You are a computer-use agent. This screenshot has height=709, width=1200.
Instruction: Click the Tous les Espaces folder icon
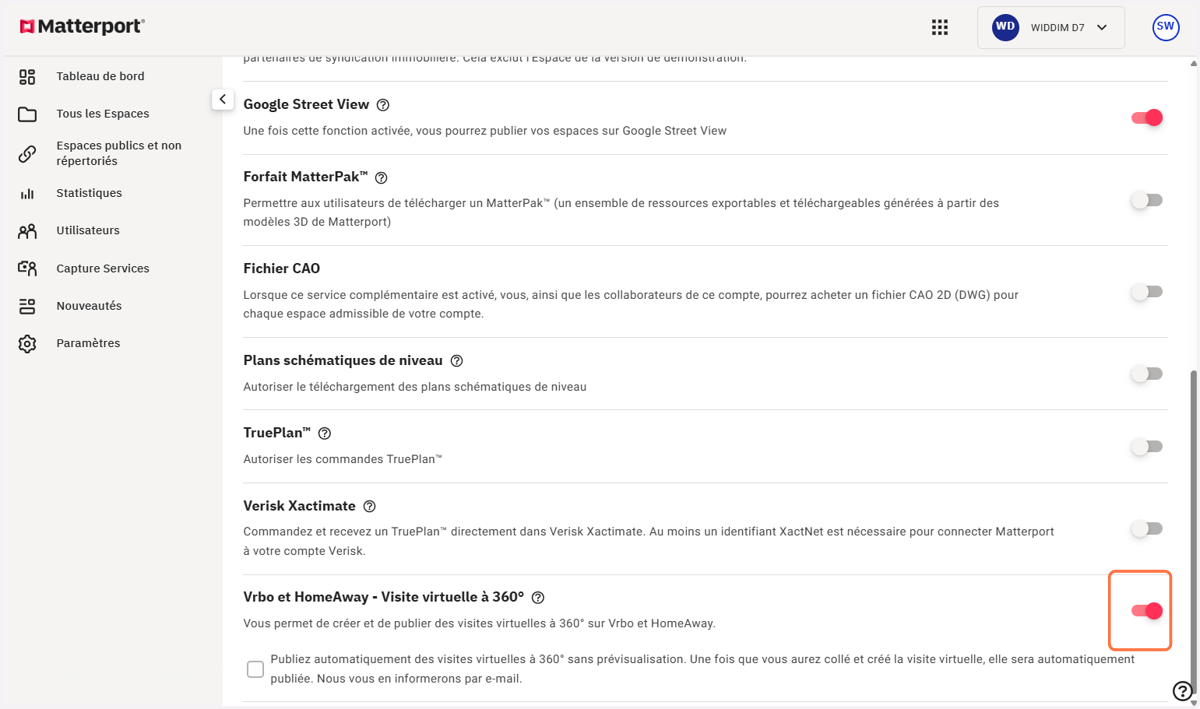27,114
